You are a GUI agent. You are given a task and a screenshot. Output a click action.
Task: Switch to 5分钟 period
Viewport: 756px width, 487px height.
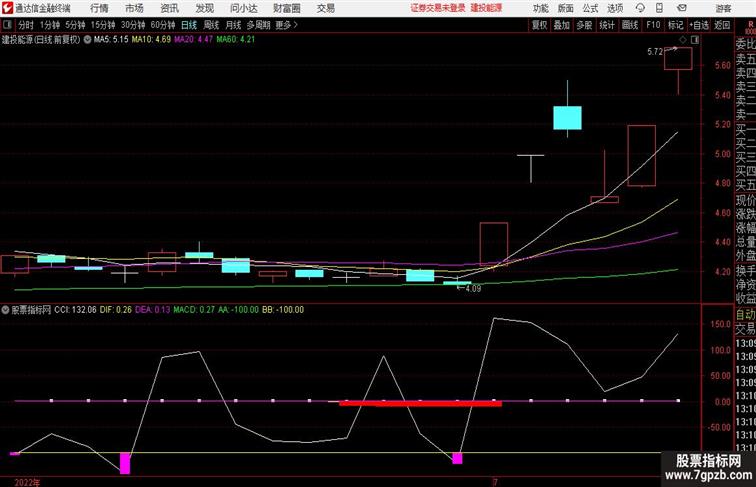(x=75, y=25)
